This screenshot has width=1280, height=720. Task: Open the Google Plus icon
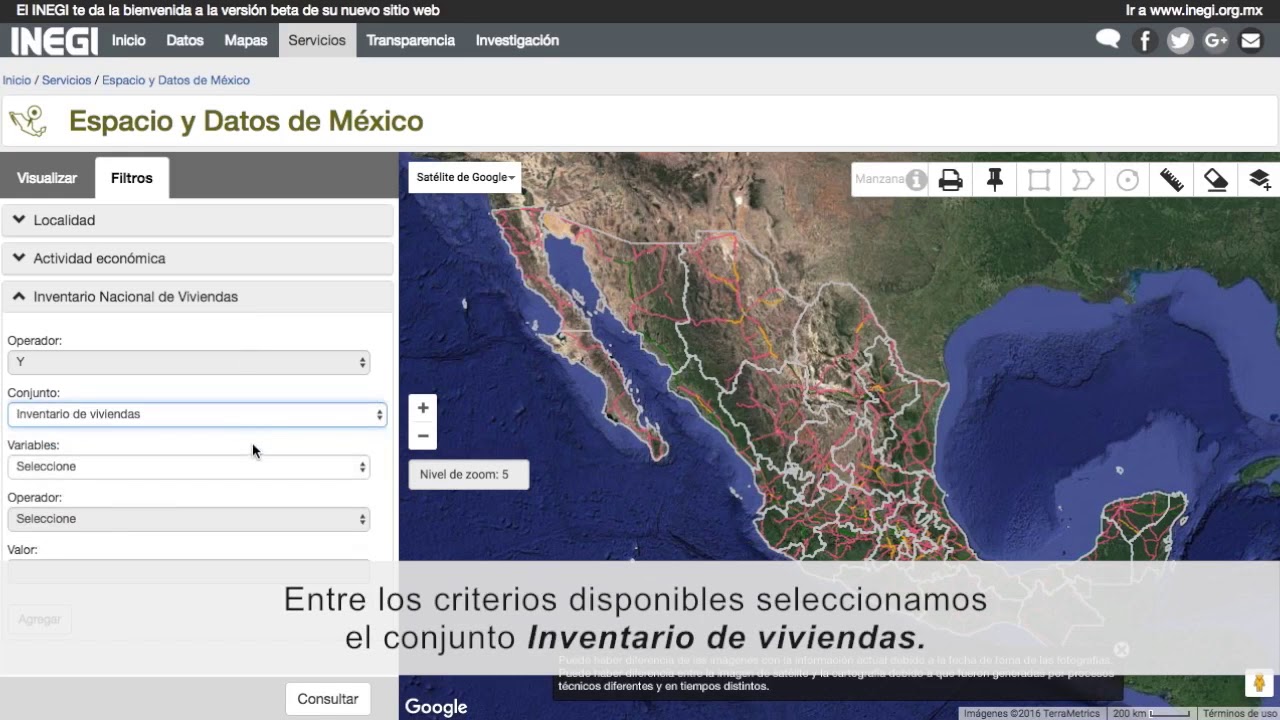point(1216,41)
